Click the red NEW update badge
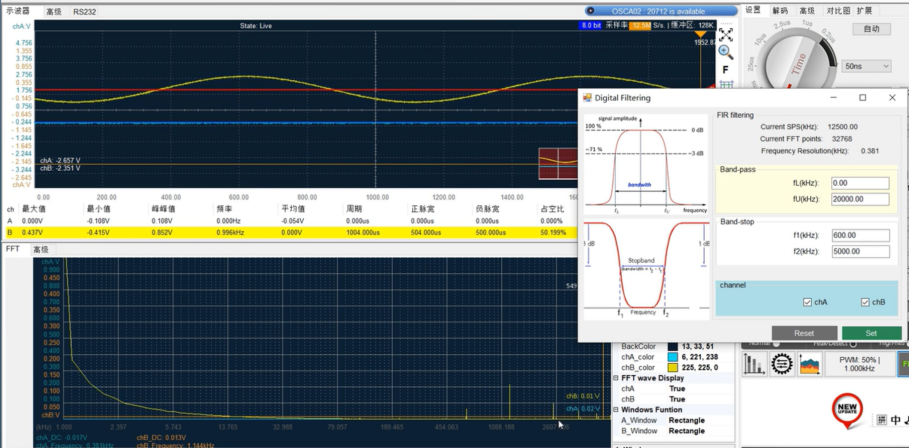909x448 pixels. 848,410
